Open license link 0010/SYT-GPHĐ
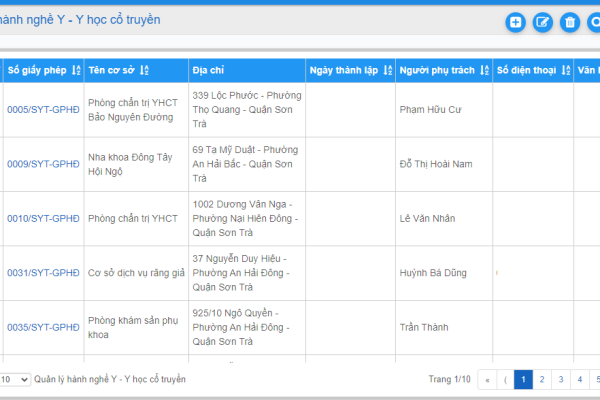600x400 pixels. [x=43, y=219]
